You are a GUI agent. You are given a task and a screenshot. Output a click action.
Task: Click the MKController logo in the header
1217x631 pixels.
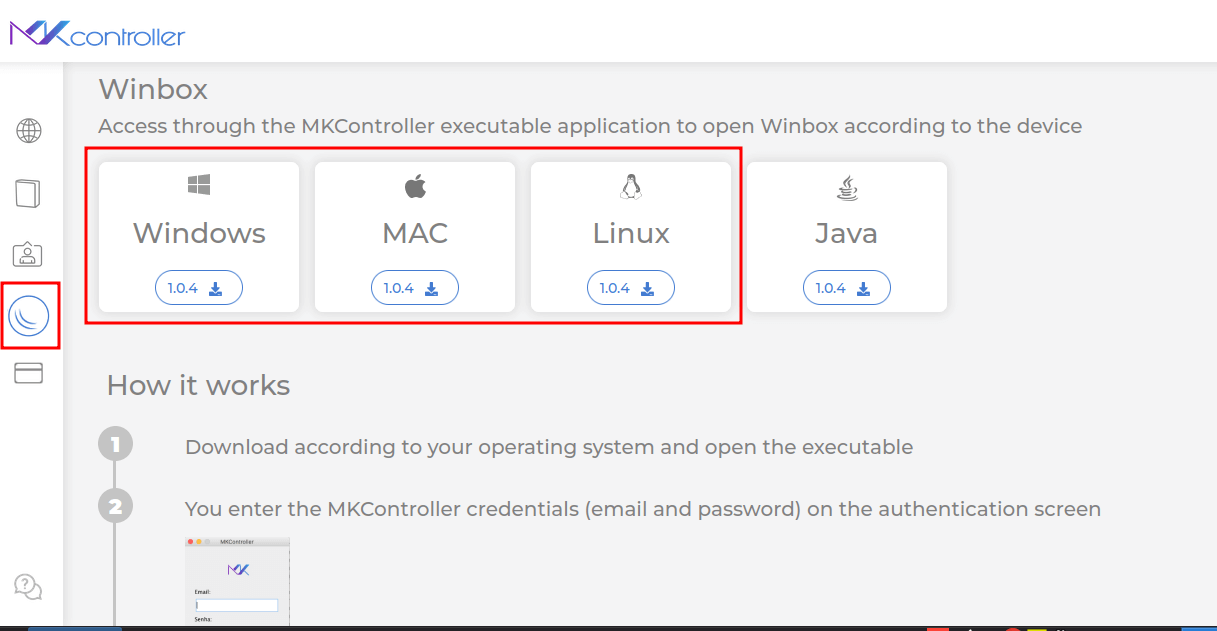pos(97,32)
